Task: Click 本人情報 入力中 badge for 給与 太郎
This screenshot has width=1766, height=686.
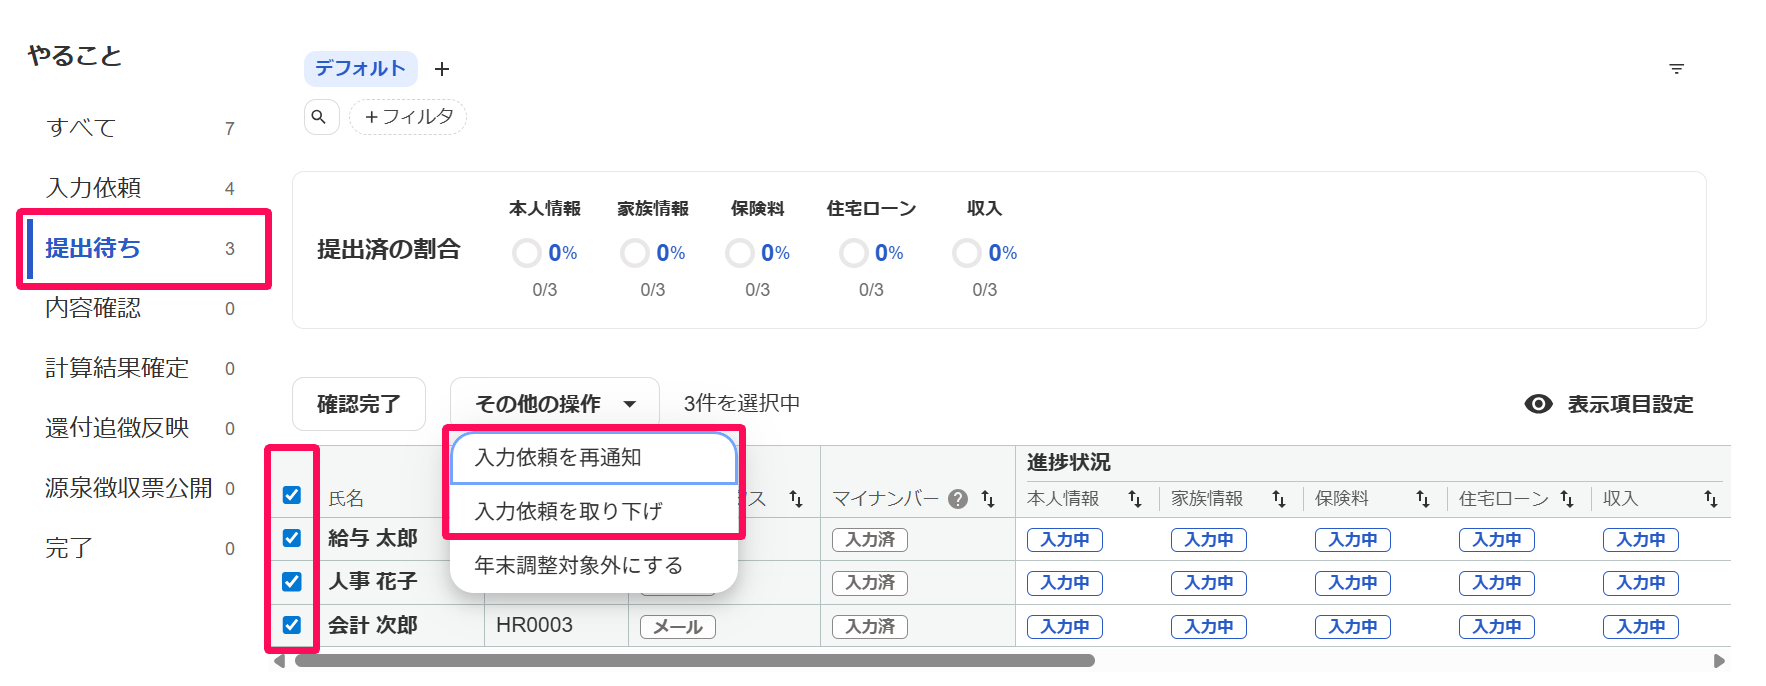Action: (1065, 540)
